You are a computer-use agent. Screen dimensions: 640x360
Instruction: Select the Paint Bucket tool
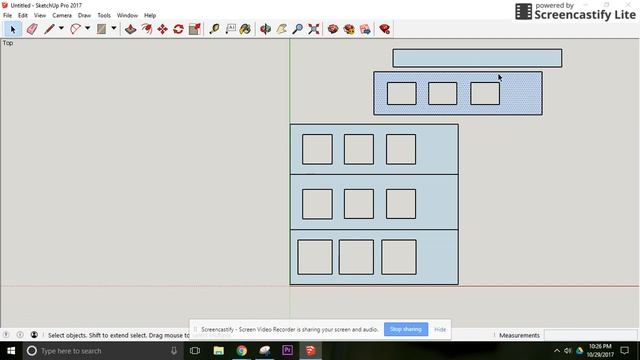click(245, 29)
